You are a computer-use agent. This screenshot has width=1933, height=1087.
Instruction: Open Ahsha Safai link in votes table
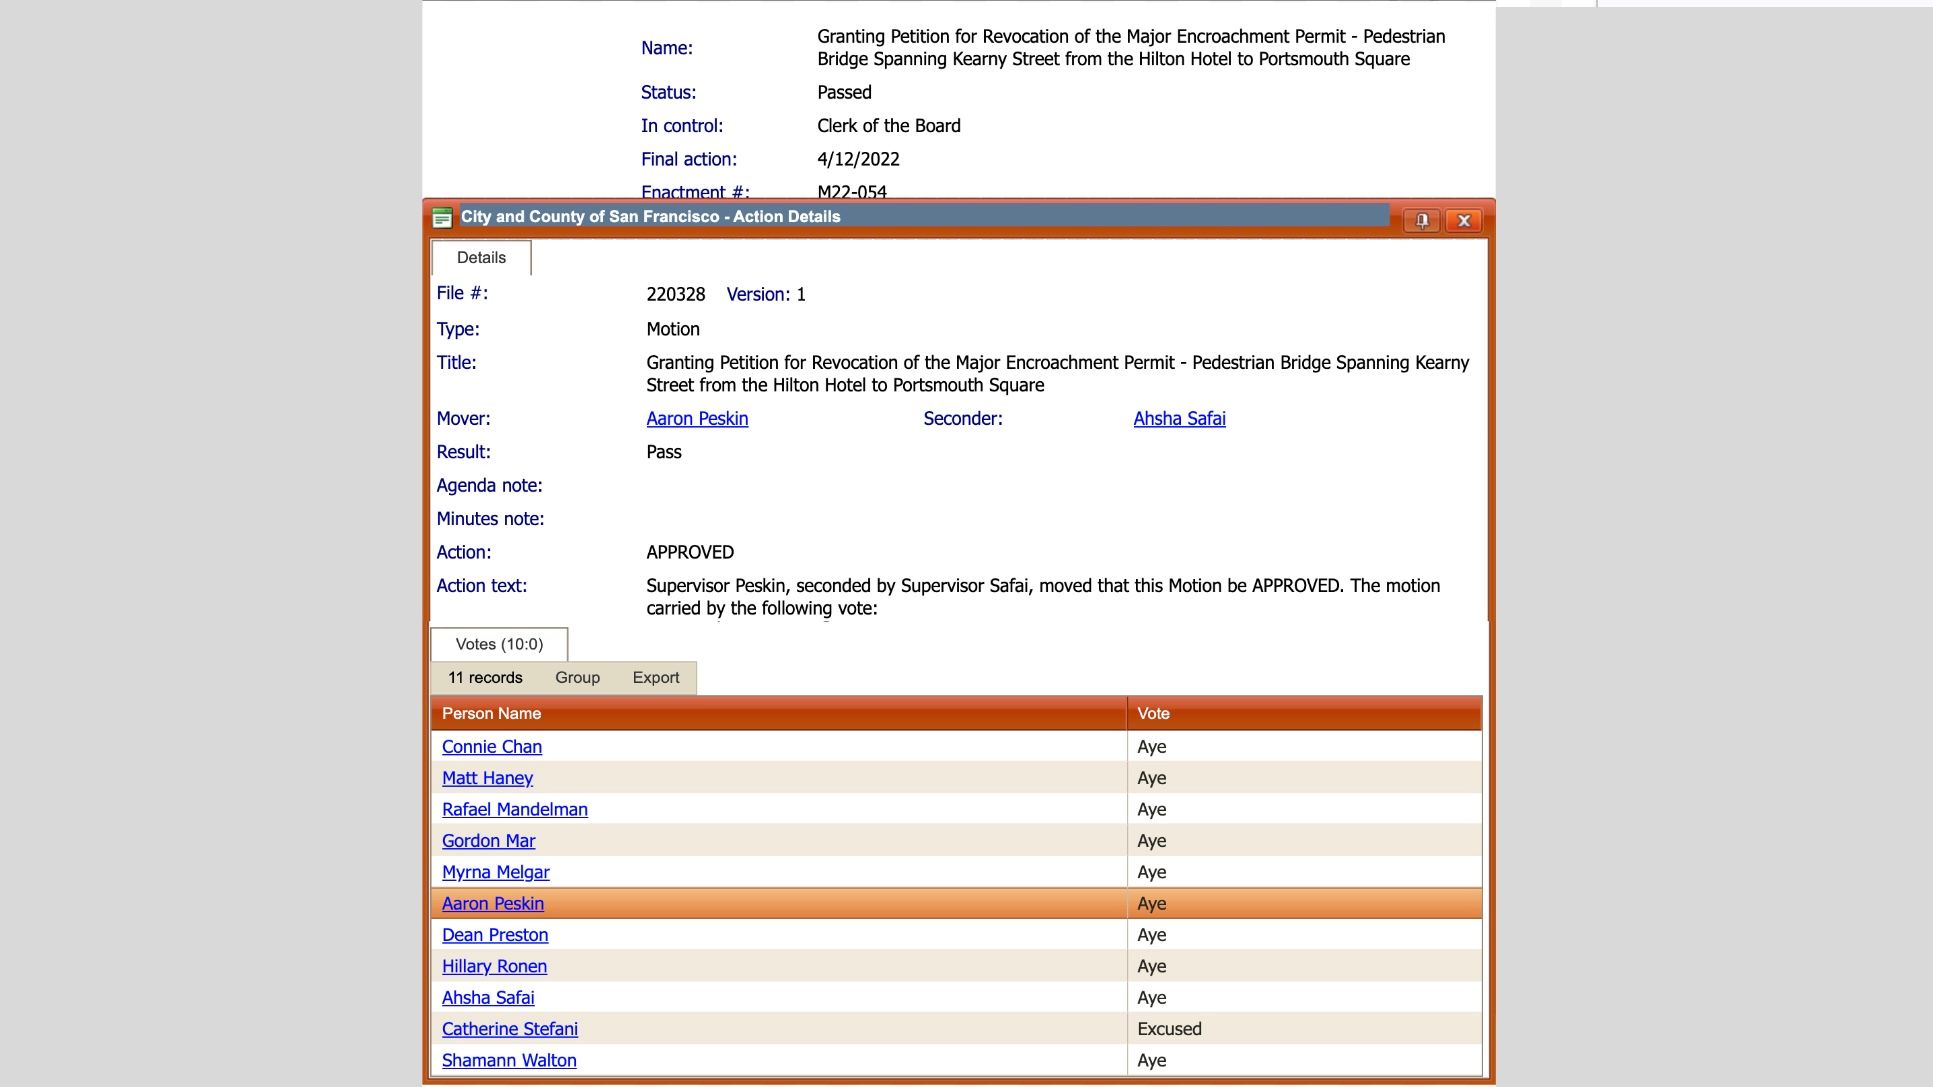[x=488, y=998]
